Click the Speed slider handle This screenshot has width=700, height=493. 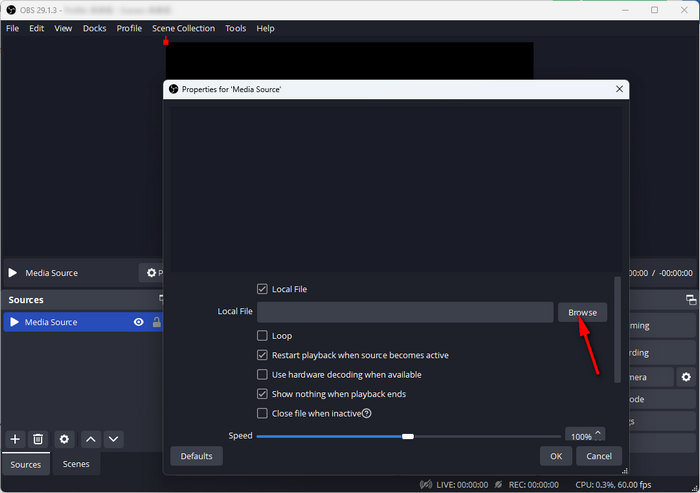pos(408,436)
